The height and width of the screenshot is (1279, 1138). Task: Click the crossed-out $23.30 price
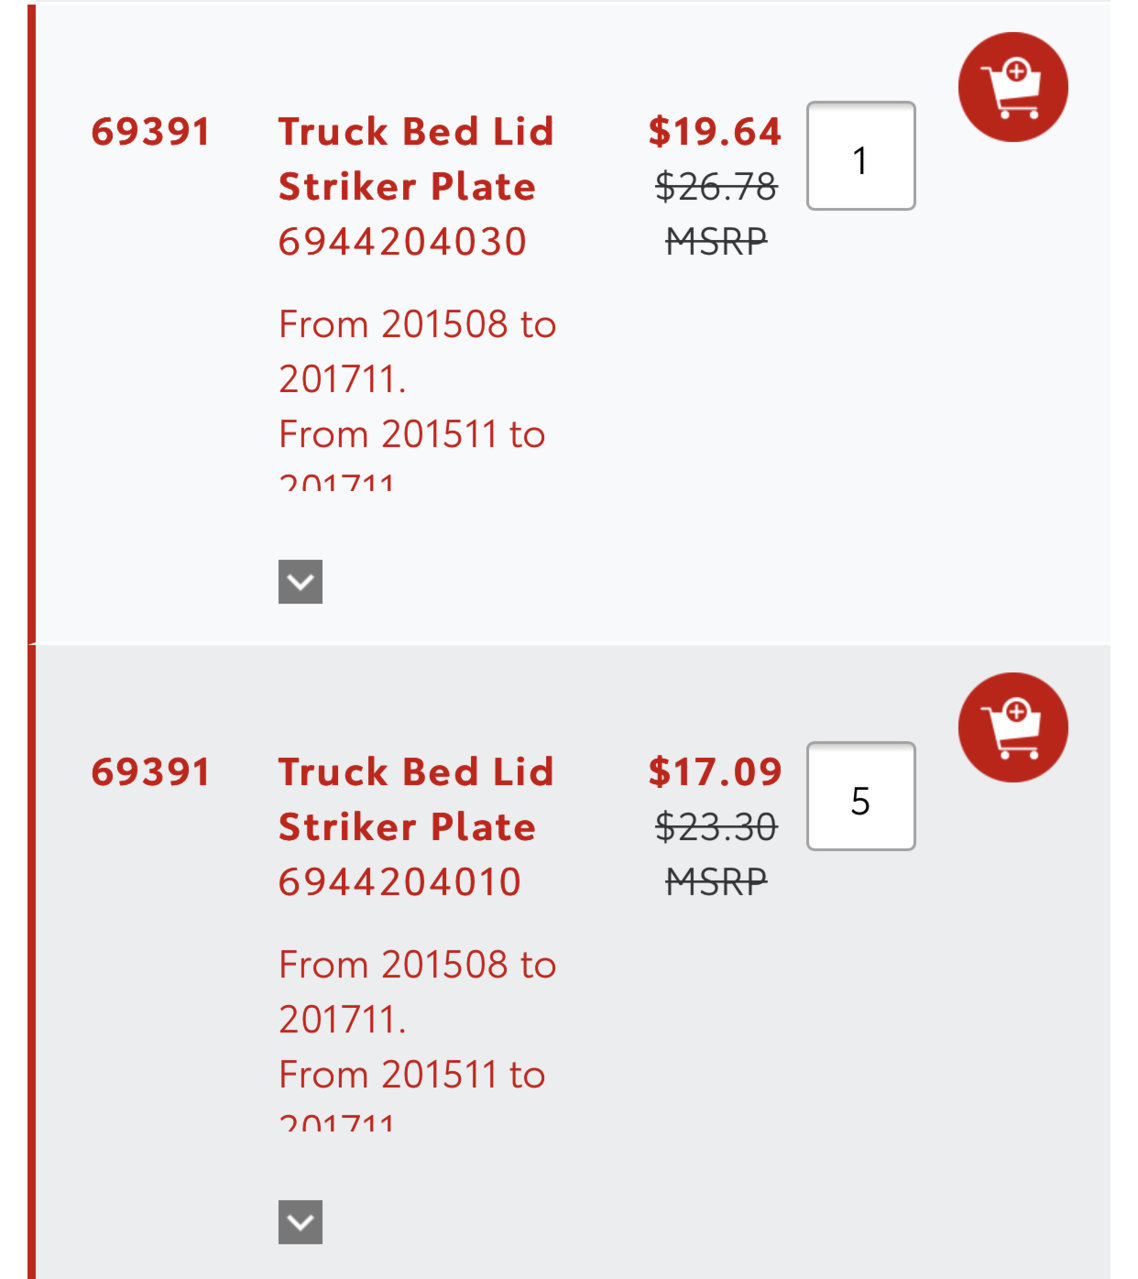click(716, 826)
